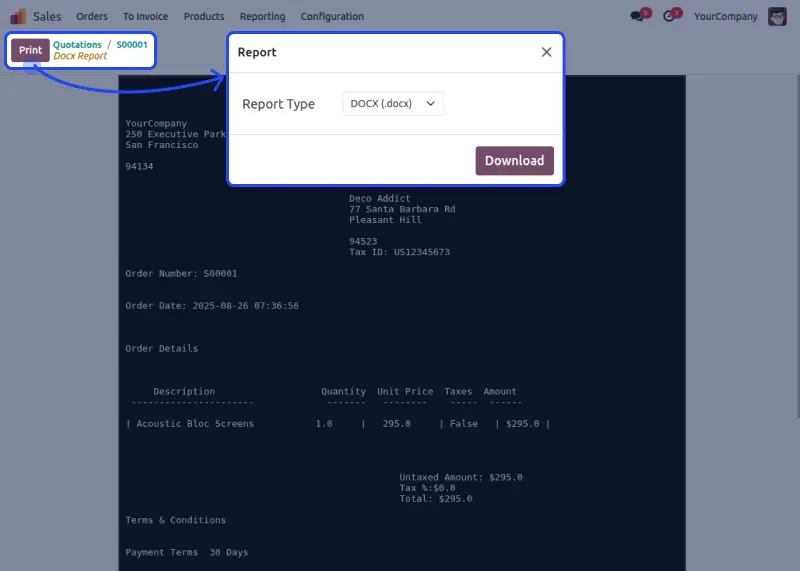Viewport: 800px width, 571px height.
Task: Open the Reporting menu
Action: (x=262, y=16)
